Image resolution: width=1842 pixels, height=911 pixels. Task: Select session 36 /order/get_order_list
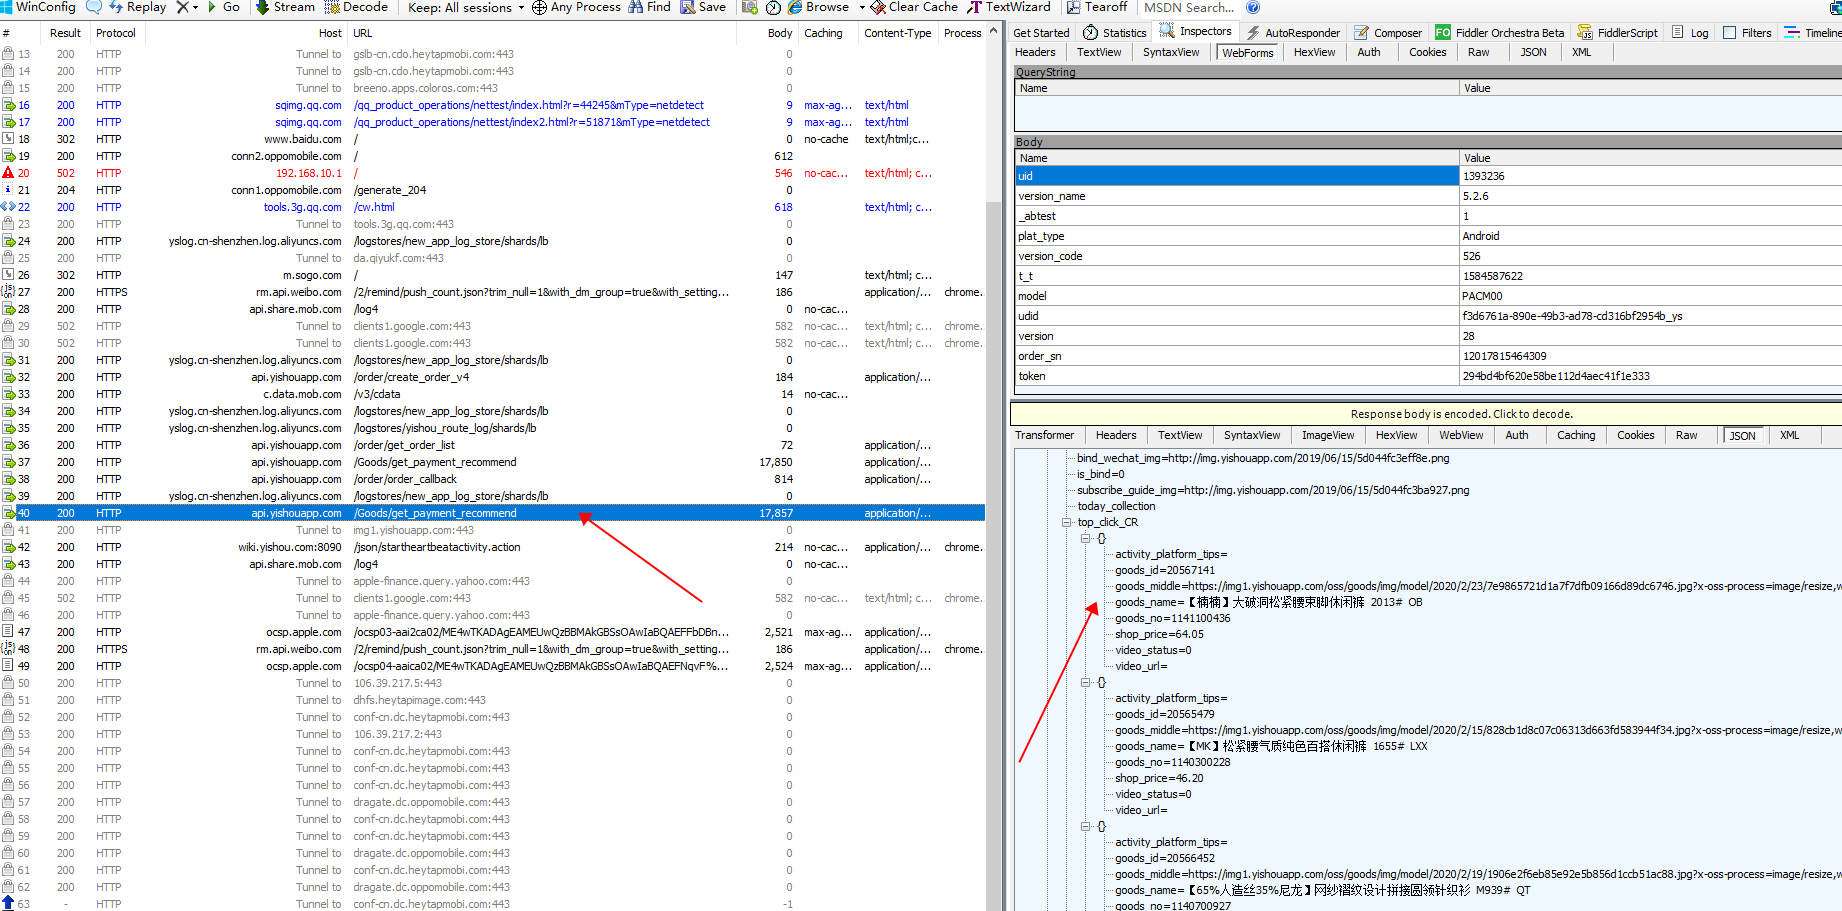(492, 445)
